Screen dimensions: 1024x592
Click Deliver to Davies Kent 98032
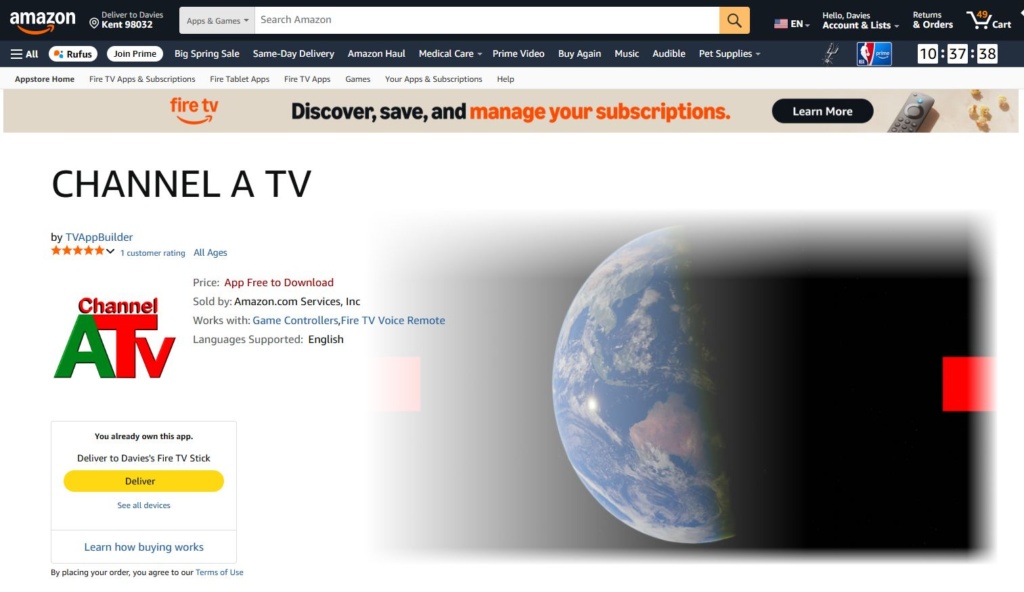pos(127,20)
